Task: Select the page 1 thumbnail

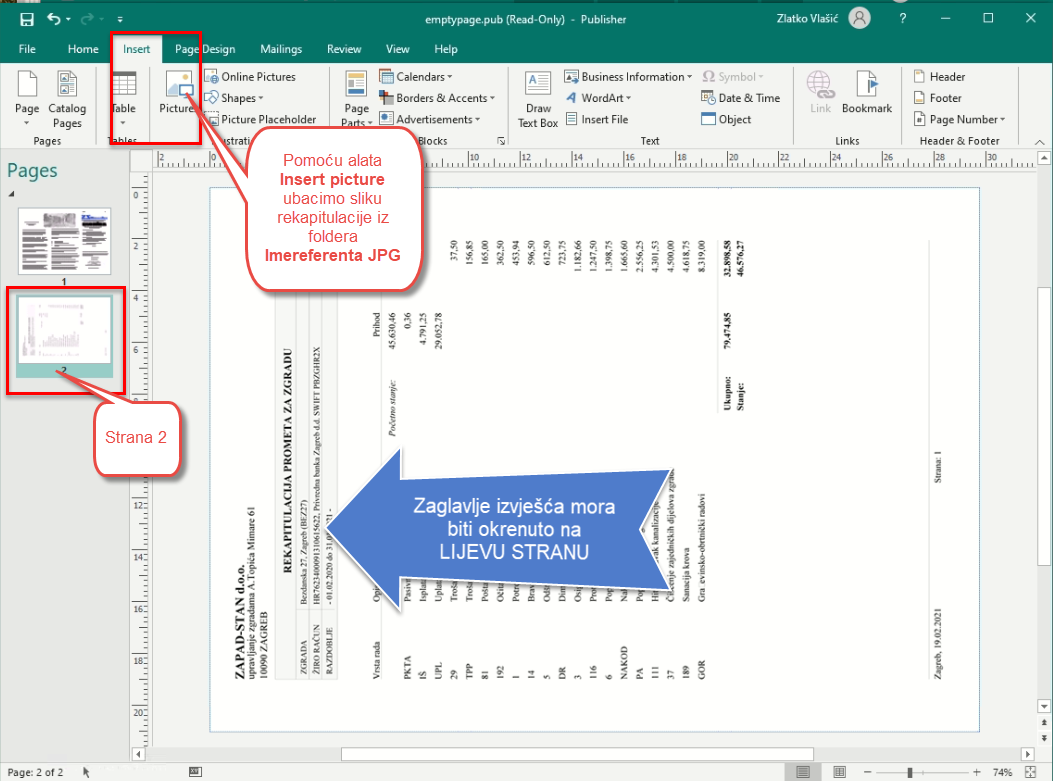Action: 64,240
